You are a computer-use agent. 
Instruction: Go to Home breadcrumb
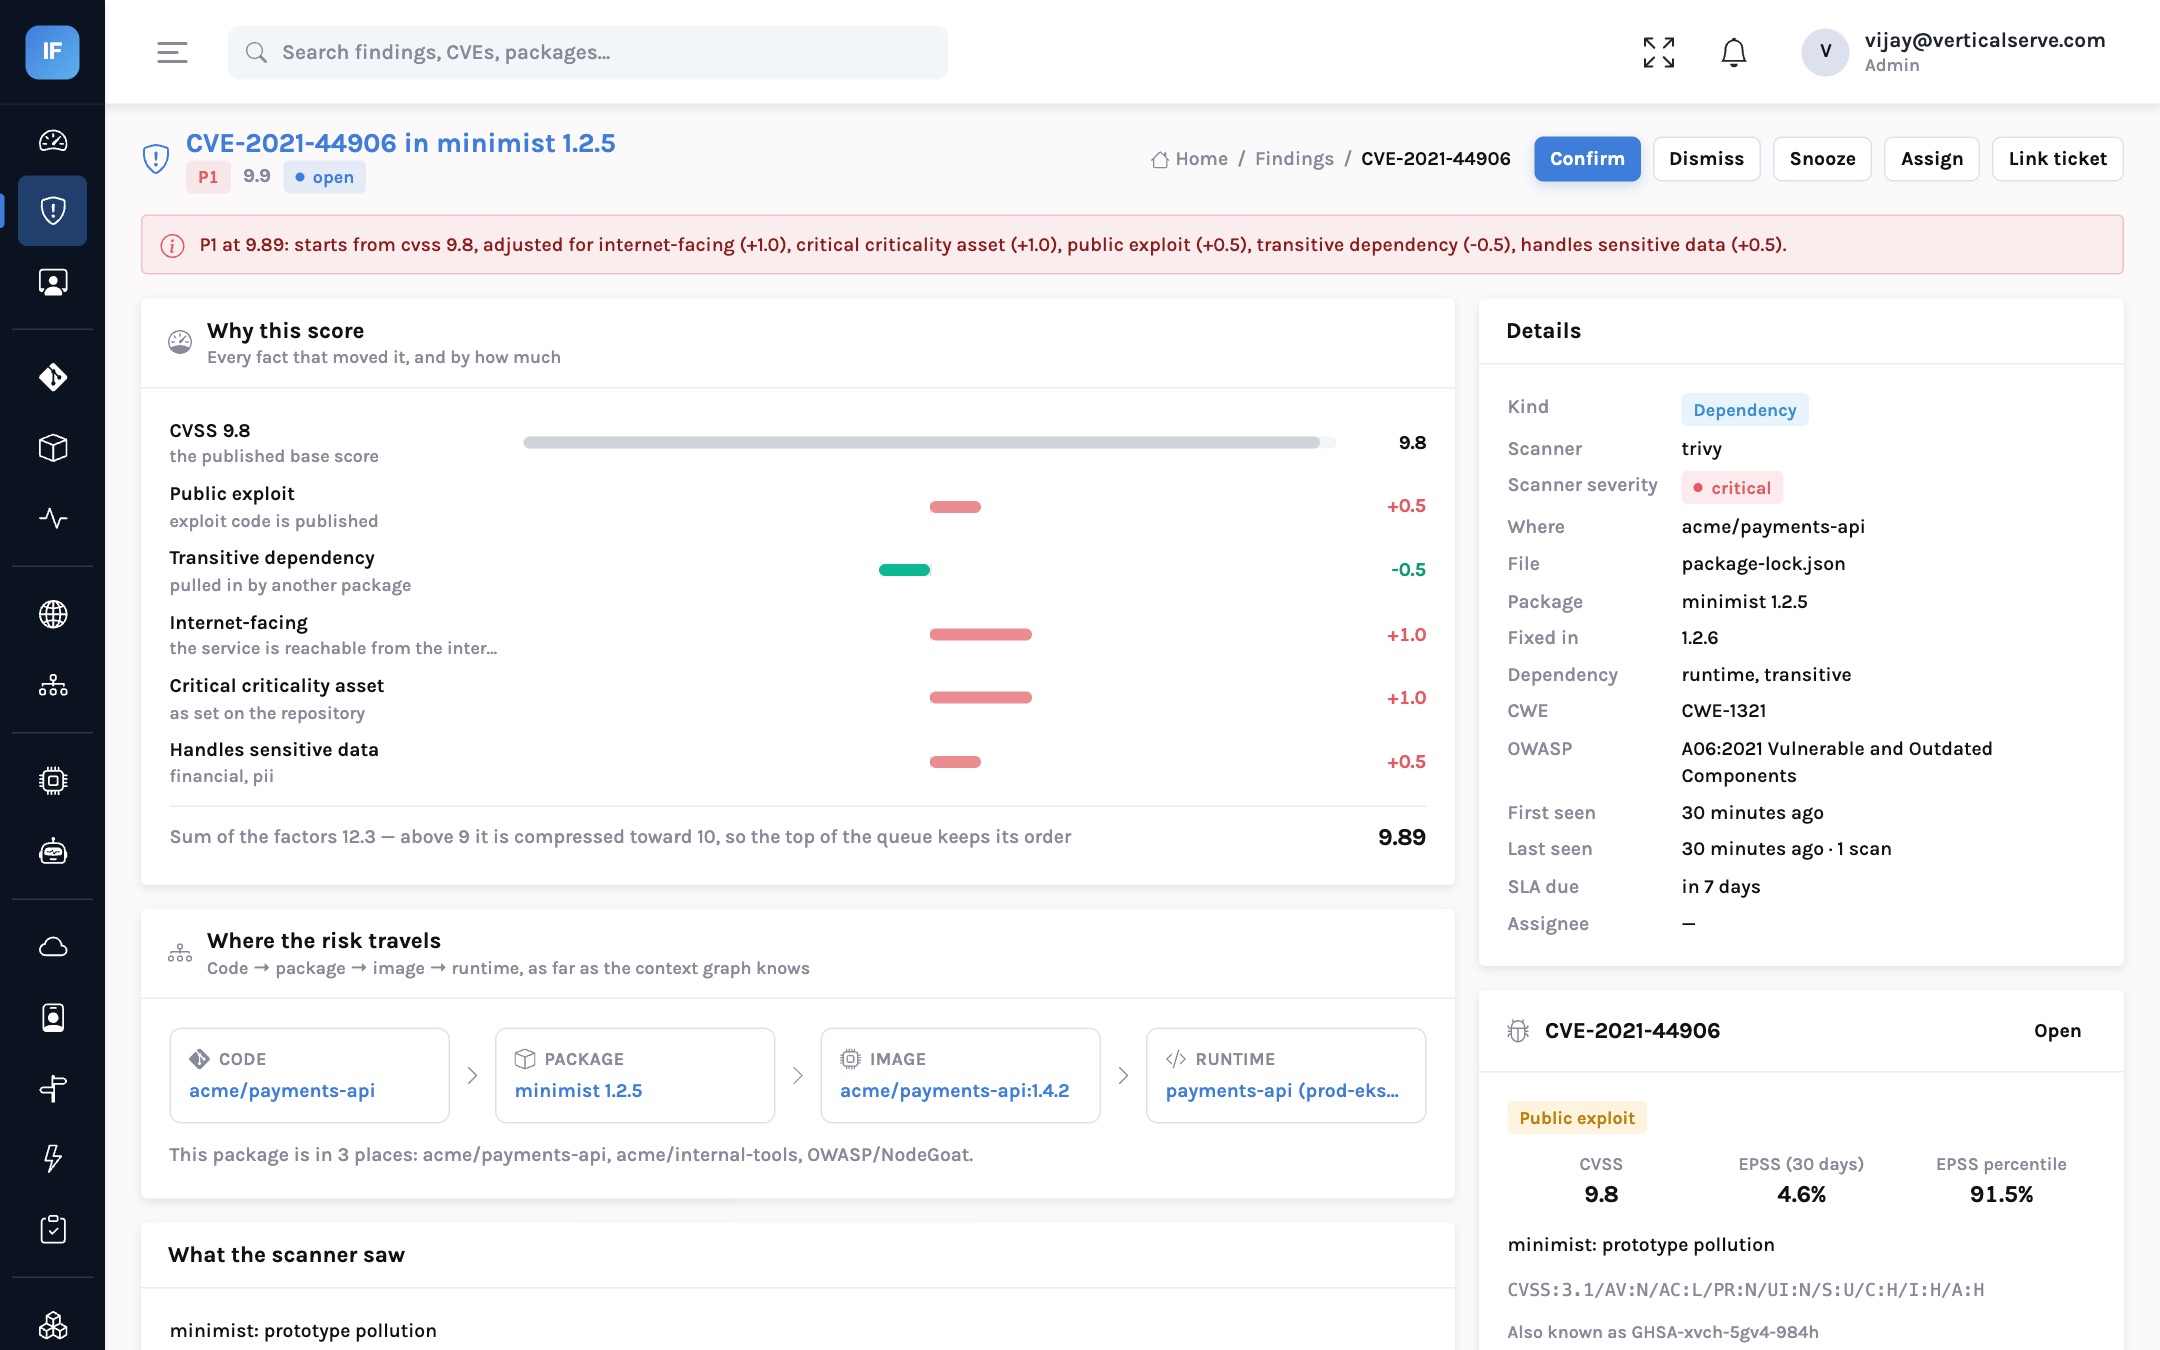(x=1189, y=159)
